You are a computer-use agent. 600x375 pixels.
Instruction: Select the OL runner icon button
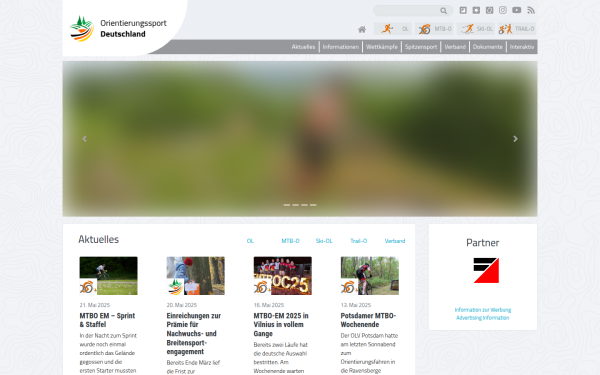pos(393,29)
